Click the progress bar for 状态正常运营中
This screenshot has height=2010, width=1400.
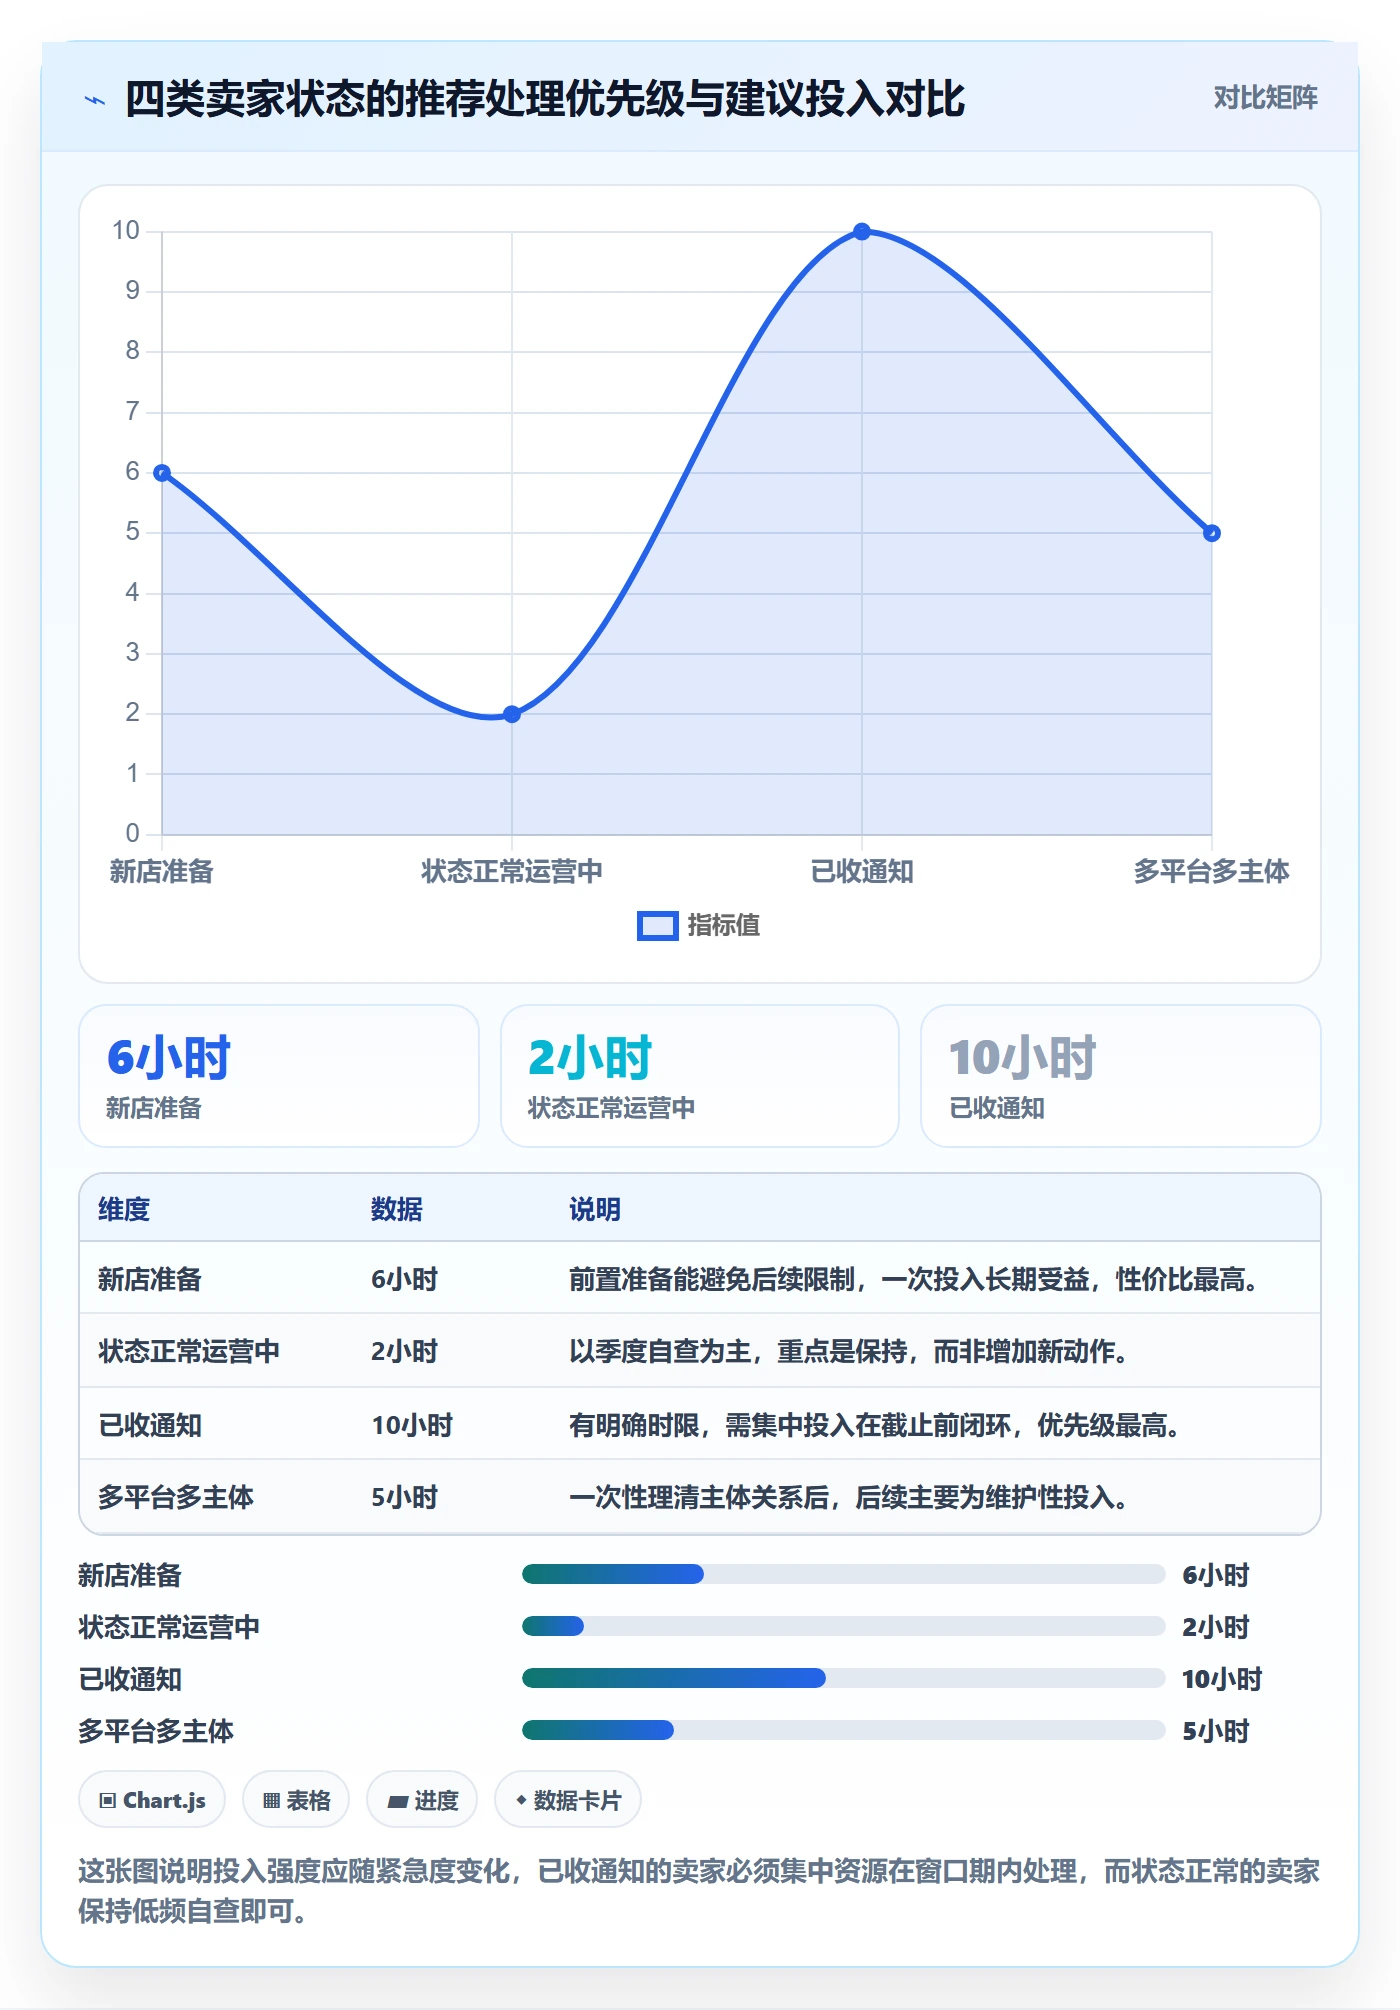click(x=844, y=1626)
